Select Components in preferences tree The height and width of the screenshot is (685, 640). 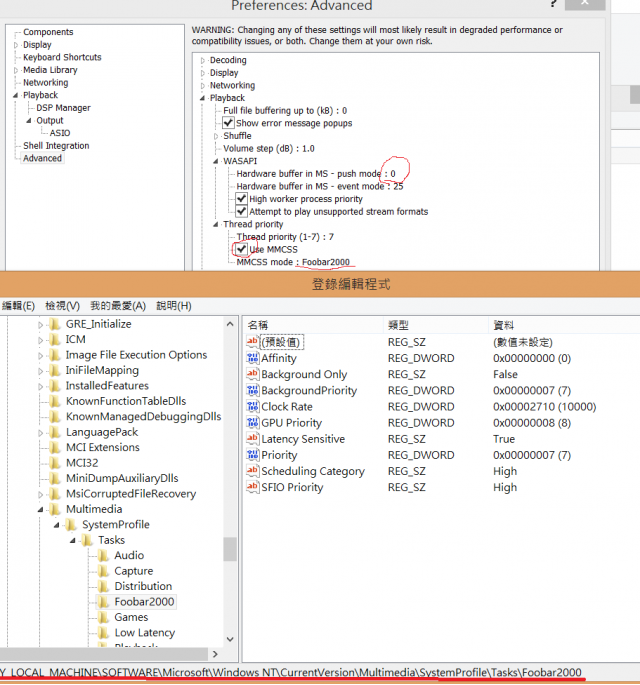point(48,32)
